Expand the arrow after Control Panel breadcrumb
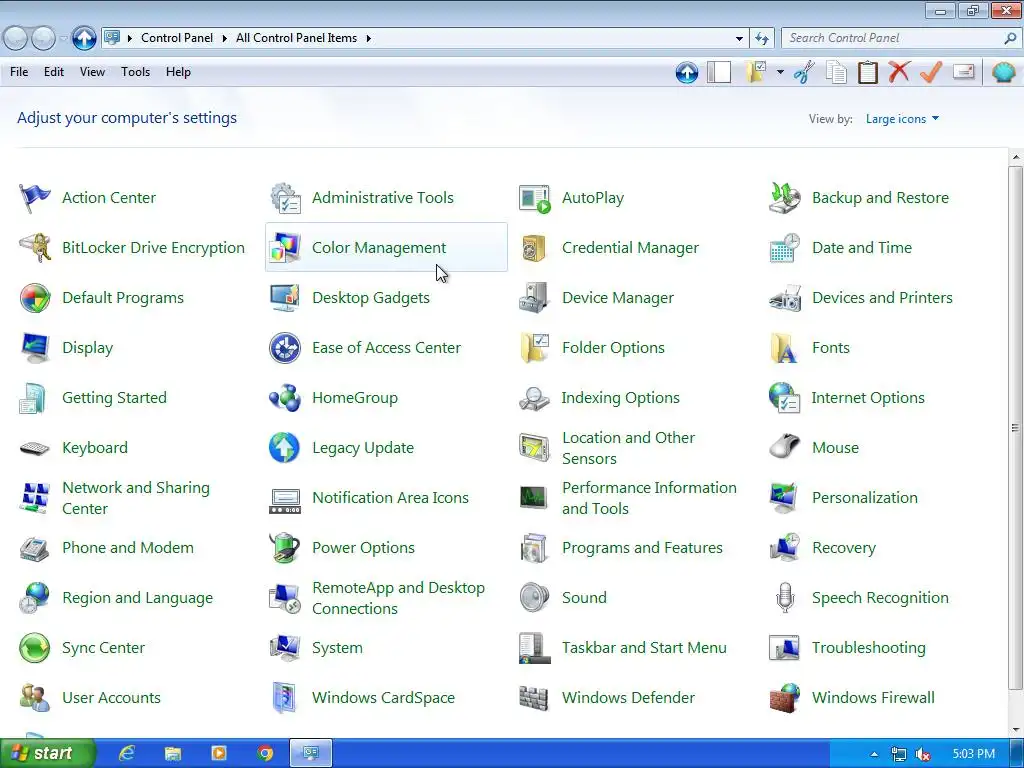Image resolution: width=1024 pixels, height=768 pixels. (x=224, y=39)
